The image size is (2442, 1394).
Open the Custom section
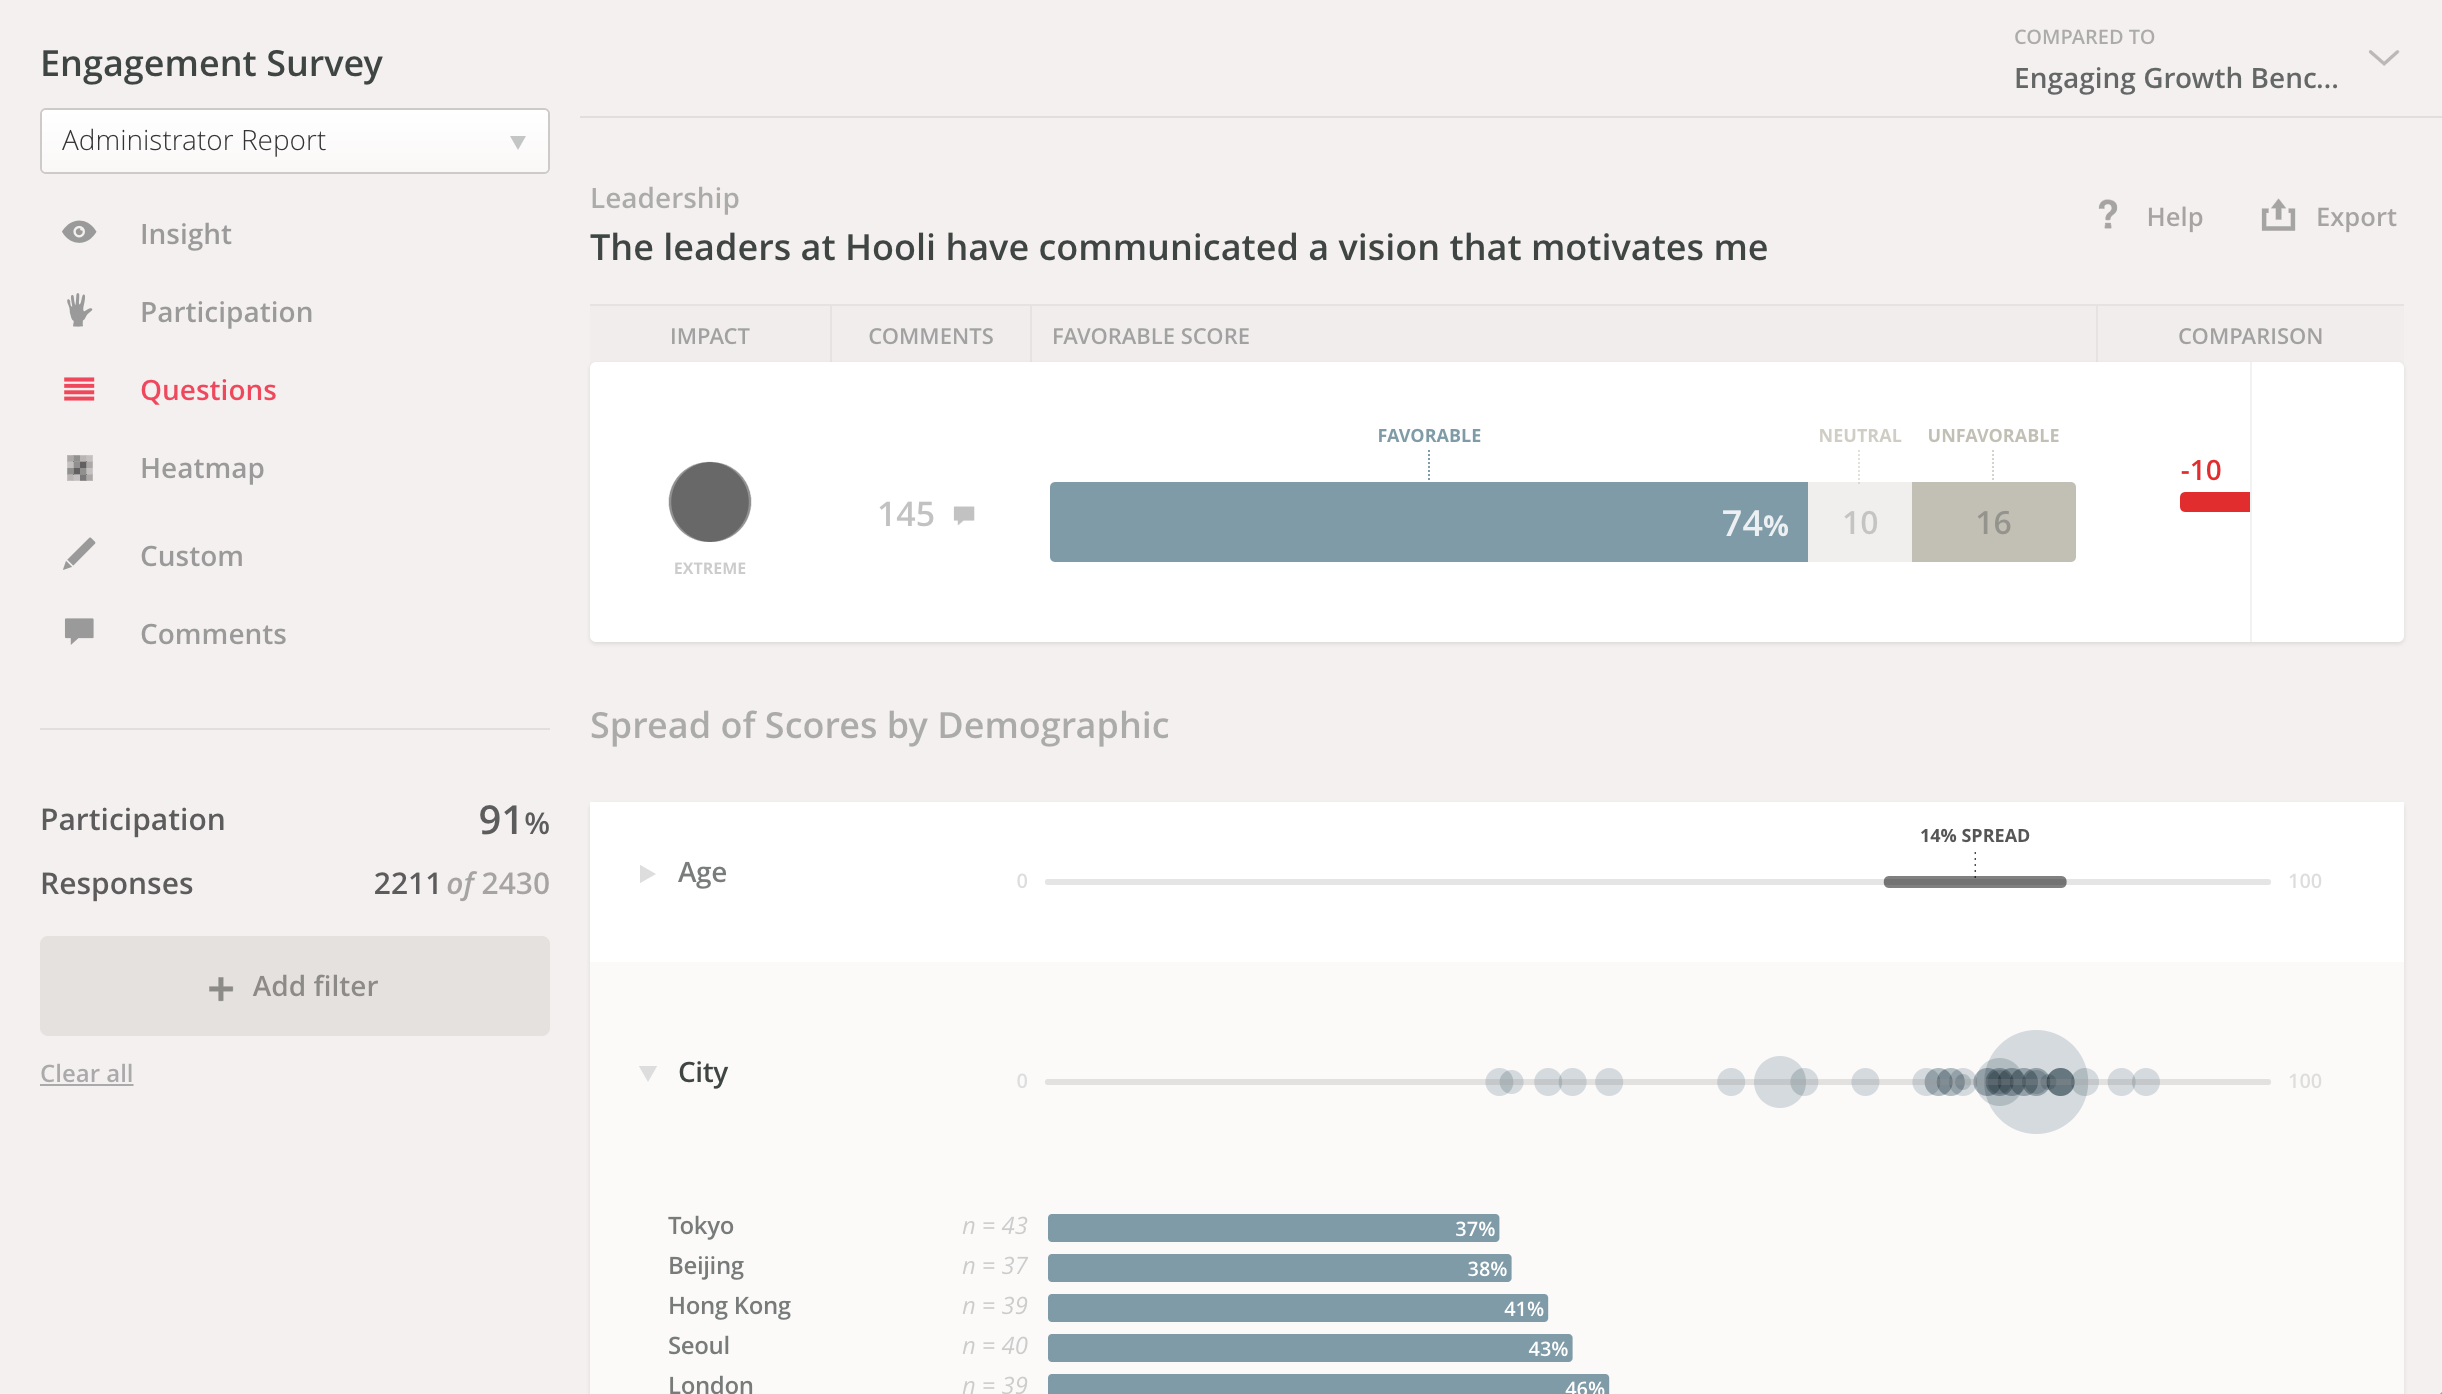point(192,555)
